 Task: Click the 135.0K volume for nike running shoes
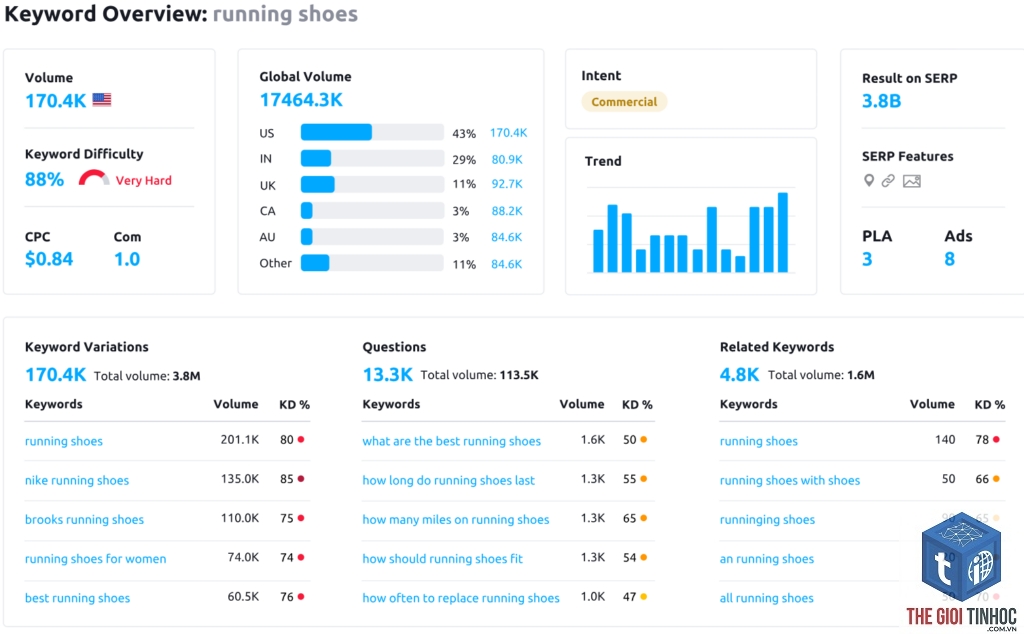click(240, 479)
